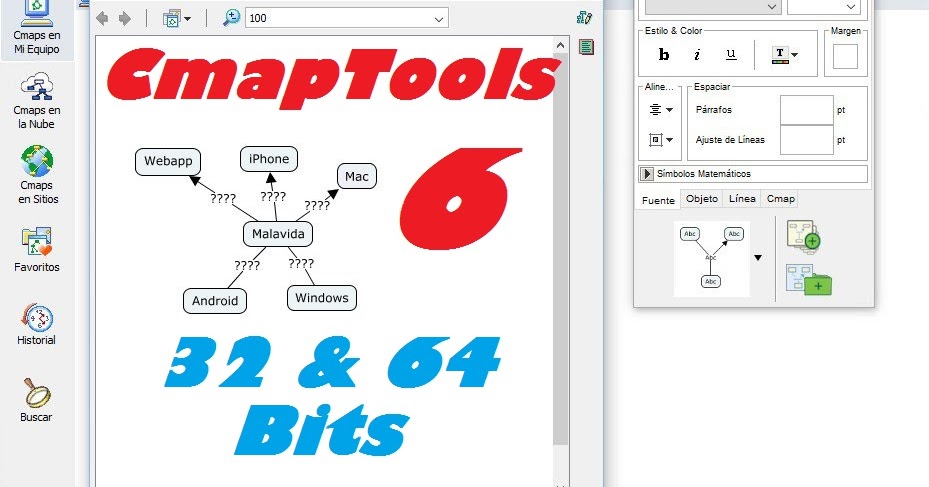Screen dimensions: 929x487
Task: Open Cmaps en la Nube
Action: pyautogui.click(x=37, y=101)
